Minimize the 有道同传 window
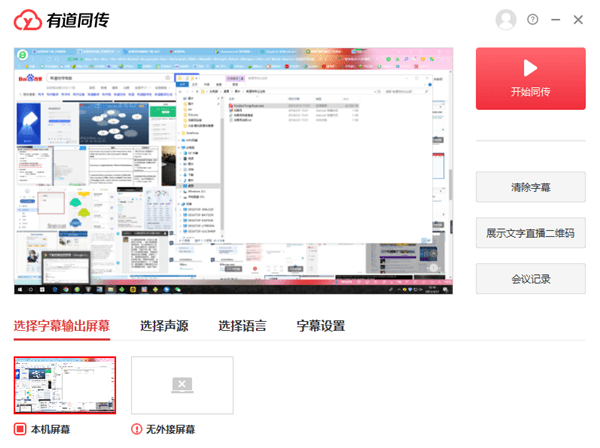The image size is (600, 448). pyautogui.click(x=556, y=20)
